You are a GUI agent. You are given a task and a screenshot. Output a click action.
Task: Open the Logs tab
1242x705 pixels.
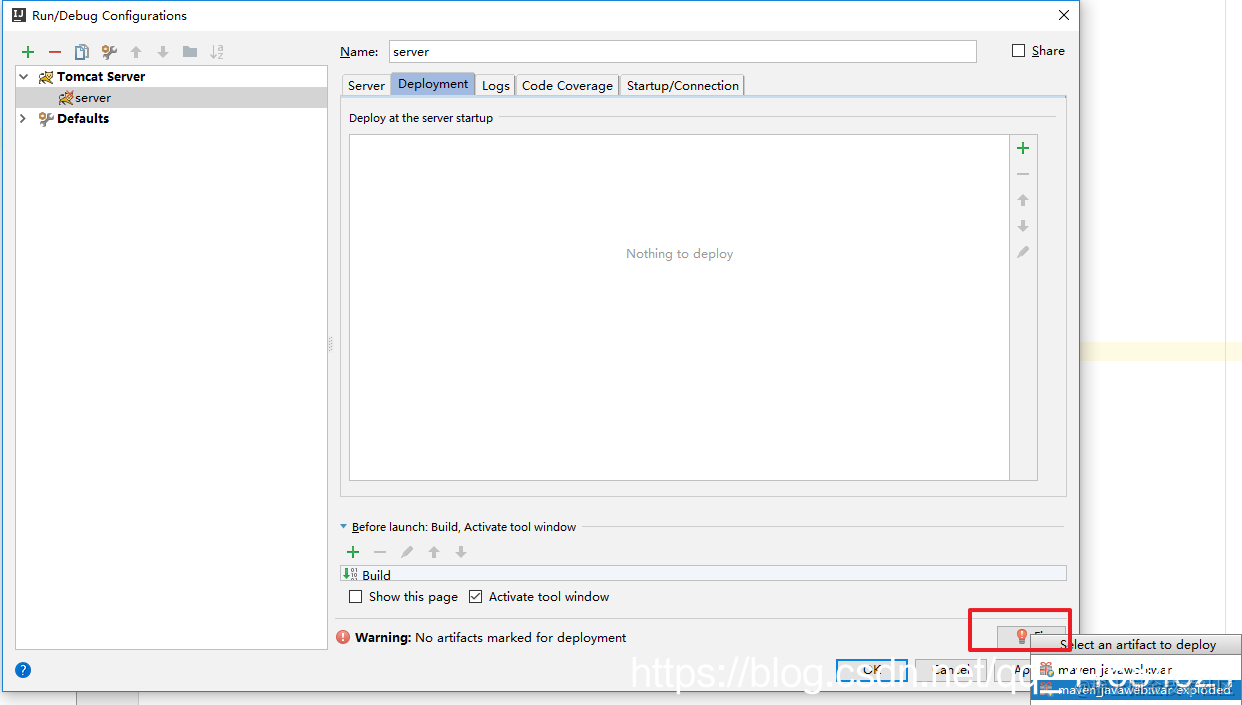tap(496, 86)
